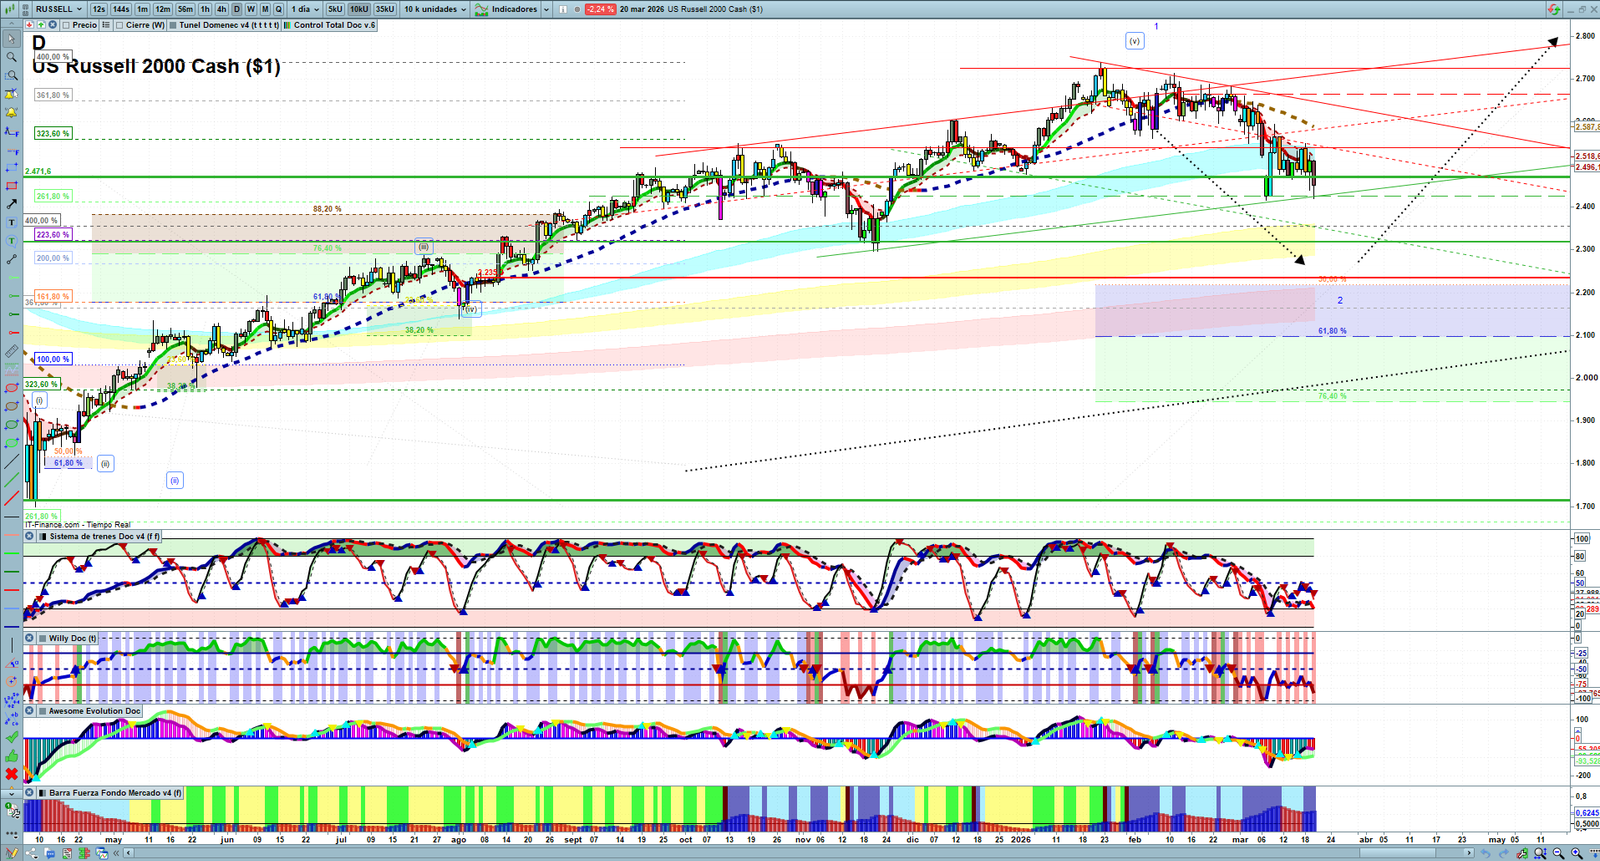Open the Indicadores button
This screenshot has height=861, width=1600.
506,9
